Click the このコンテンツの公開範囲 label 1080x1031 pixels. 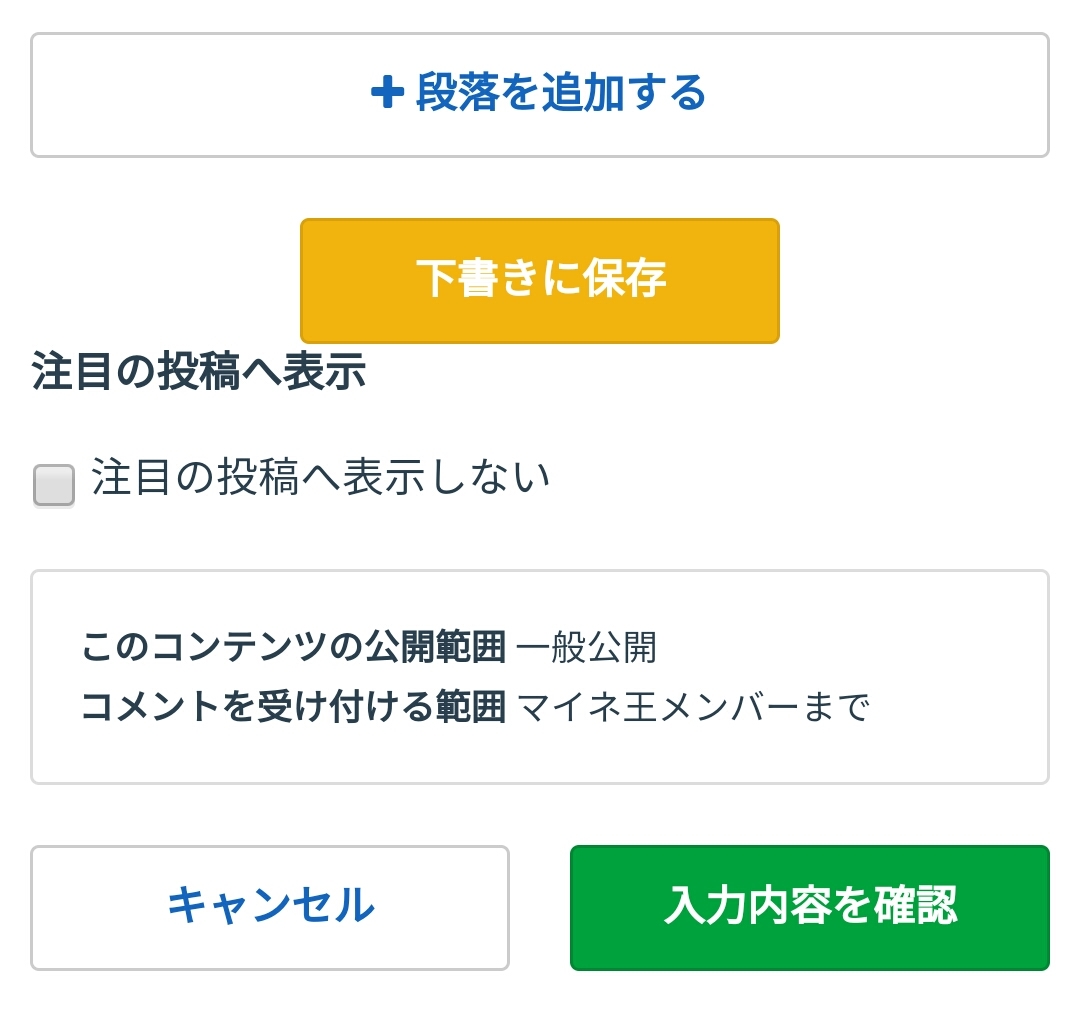click(x=294, y=648)
